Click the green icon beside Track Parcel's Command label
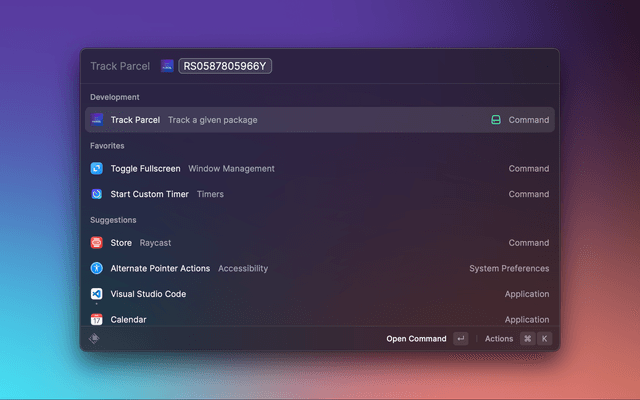The height and width of the screenshot is (400, 640). coord(495,120)
